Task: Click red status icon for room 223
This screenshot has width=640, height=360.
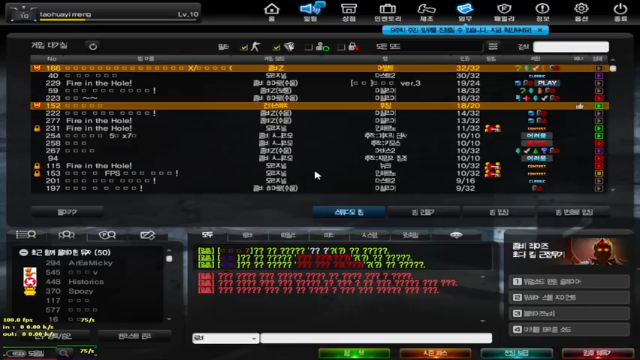Action: click(599, 98)
